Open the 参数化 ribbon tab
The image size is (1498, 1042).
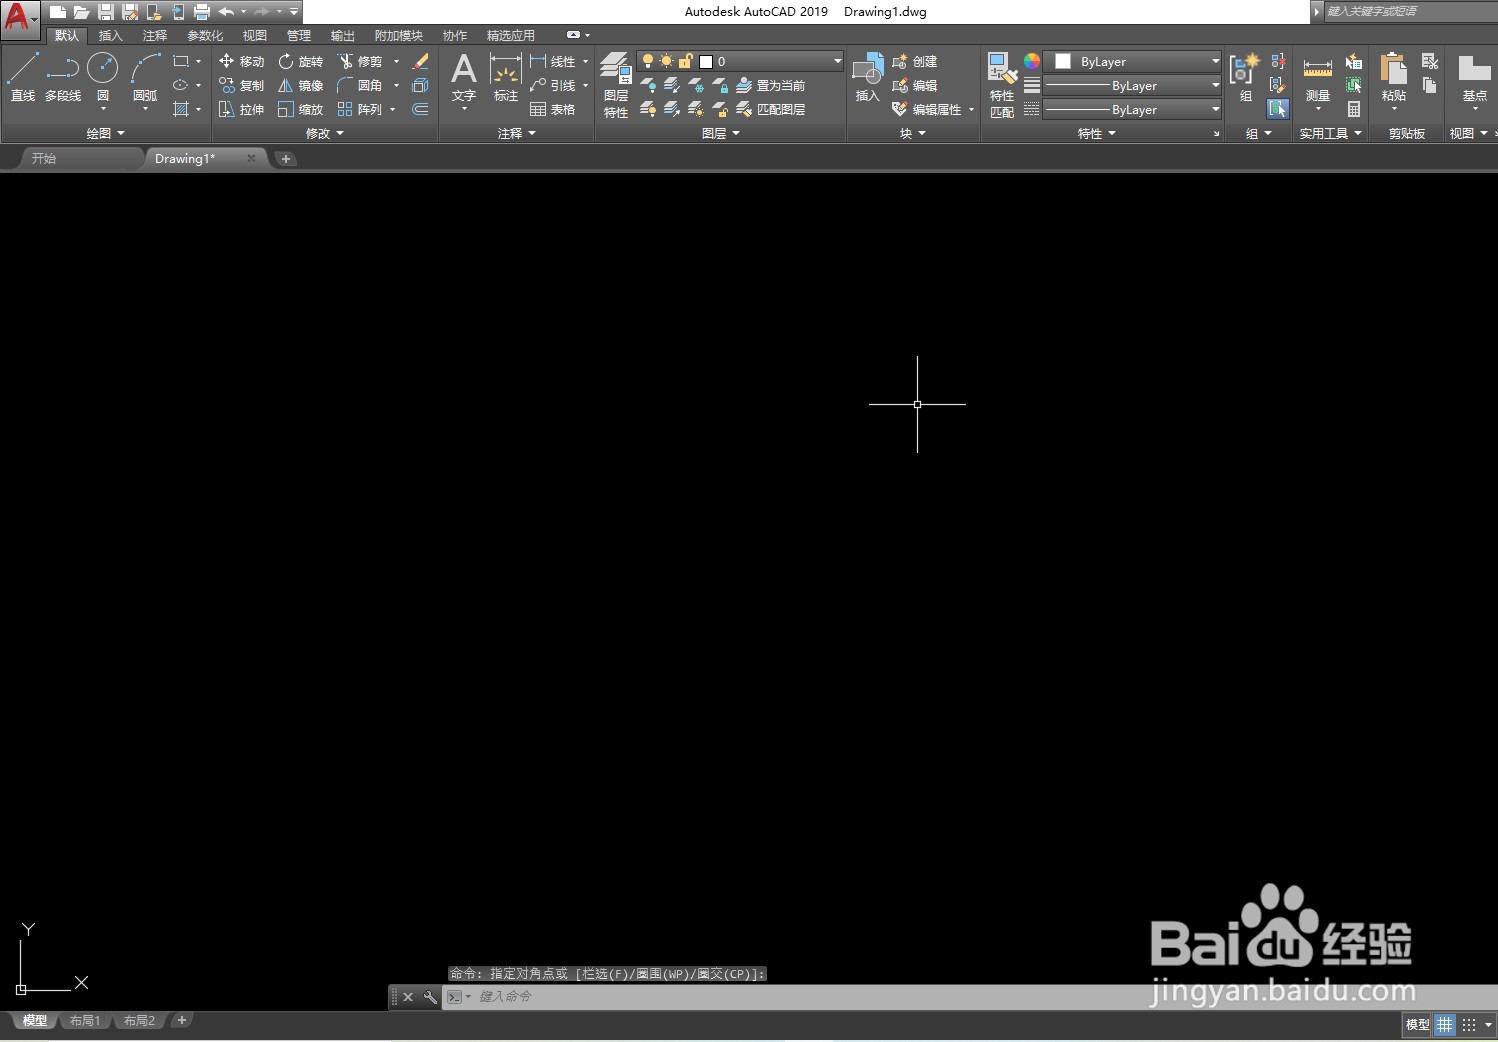click(x=205, y=35)
